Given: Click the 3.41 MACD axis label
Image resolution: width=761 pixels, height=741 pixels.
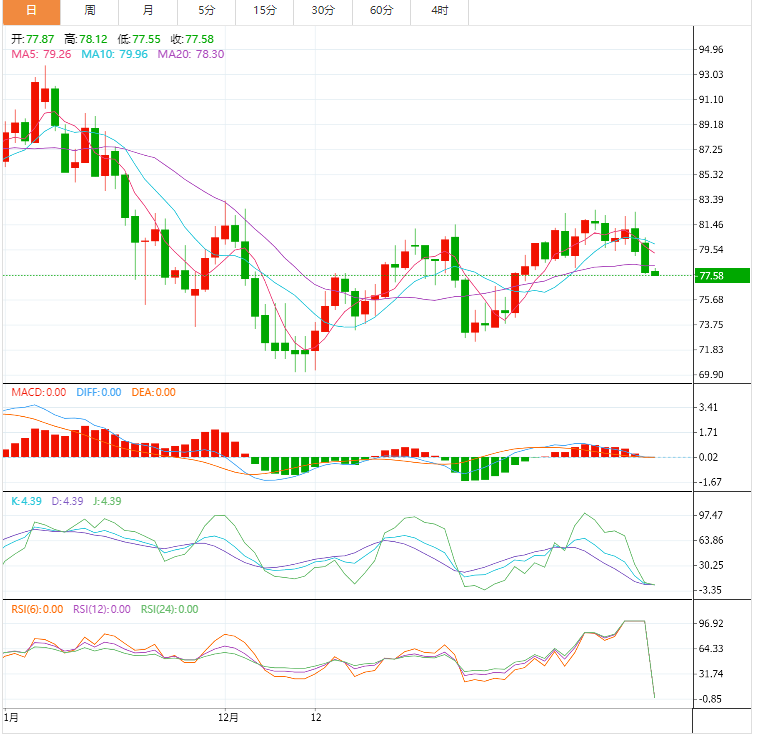Looking at the screenshot, I should [x=708, y=408].
